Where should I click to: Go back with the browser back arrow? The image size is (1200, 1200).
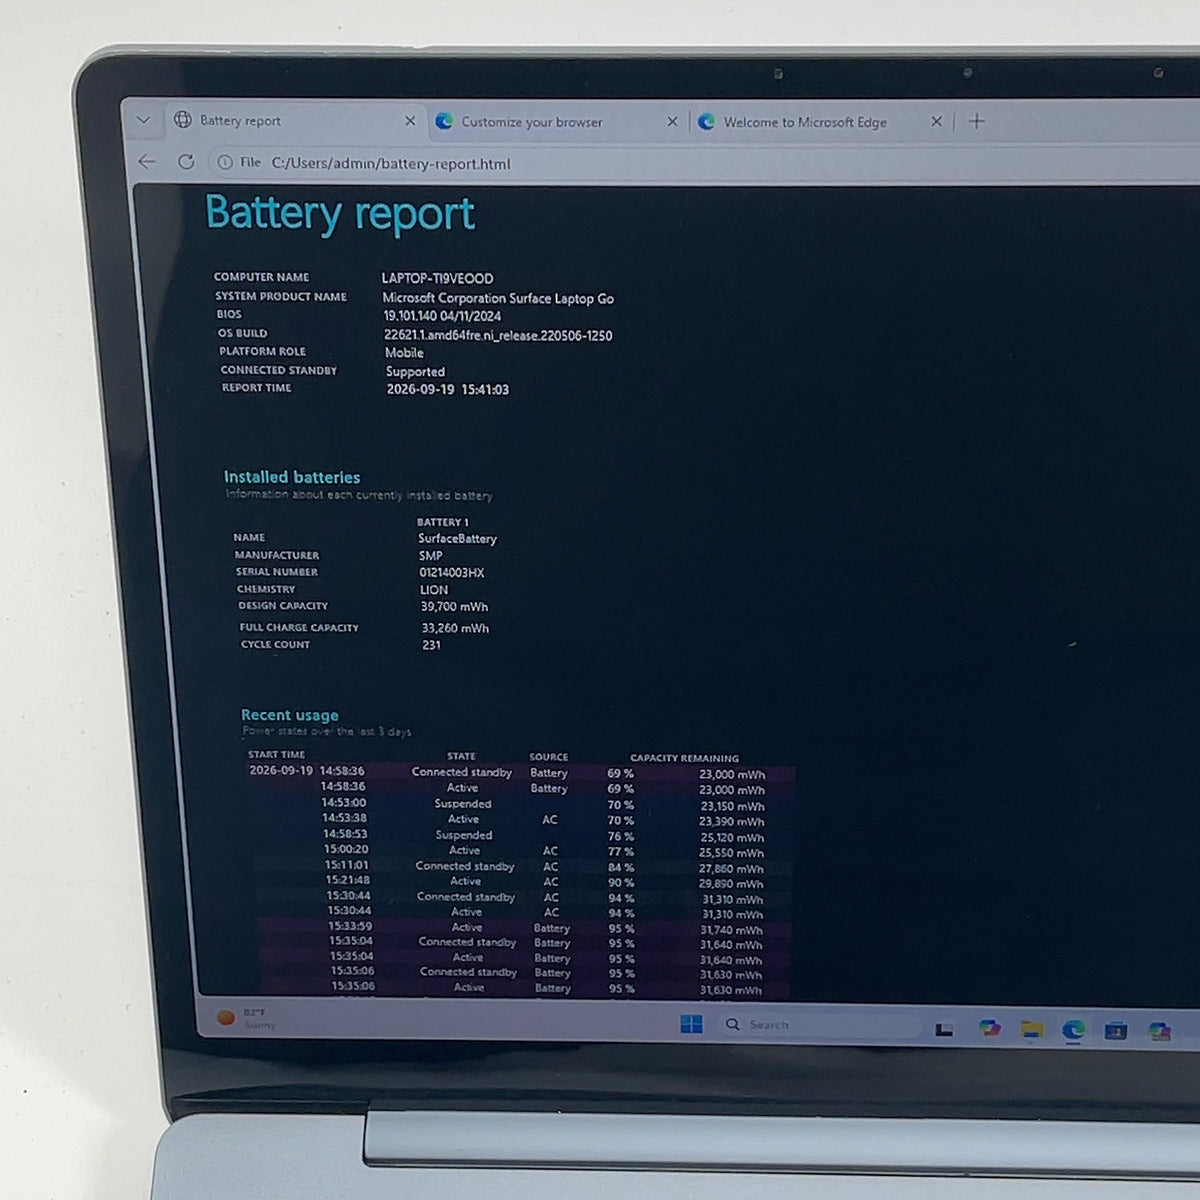147,161
